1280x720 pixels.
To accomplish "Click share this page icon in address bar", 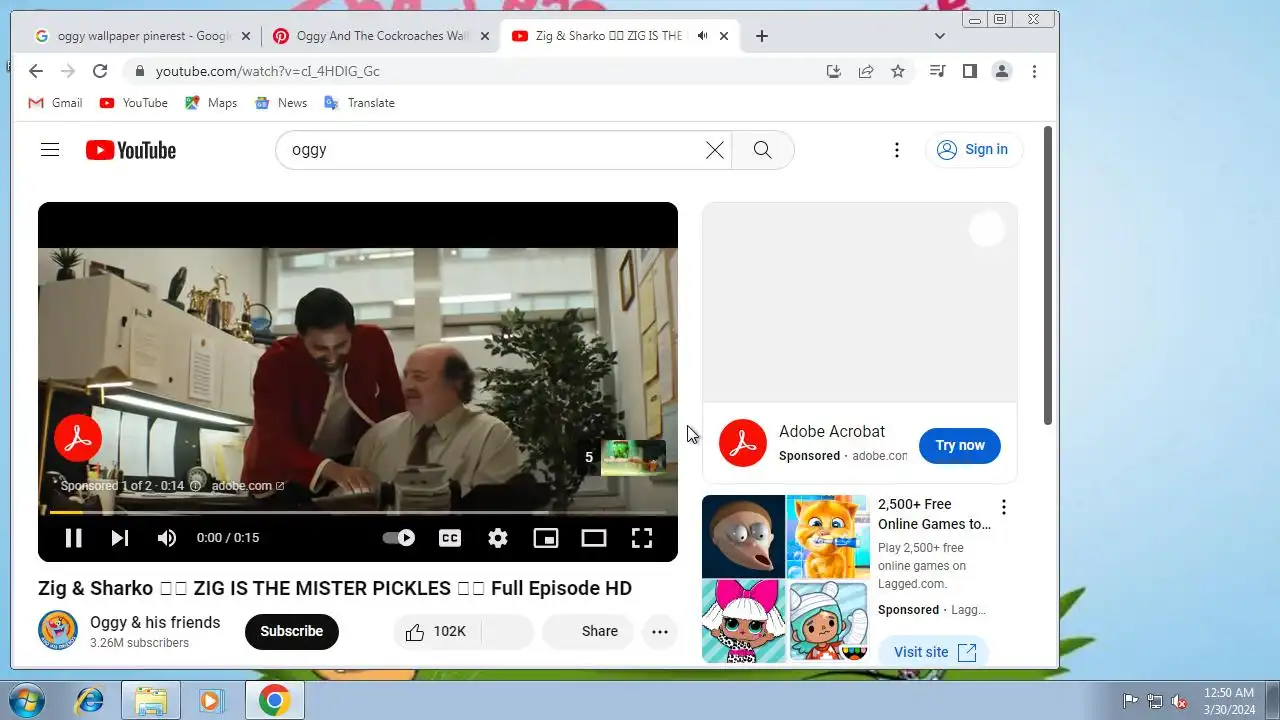I will (866, 71).
